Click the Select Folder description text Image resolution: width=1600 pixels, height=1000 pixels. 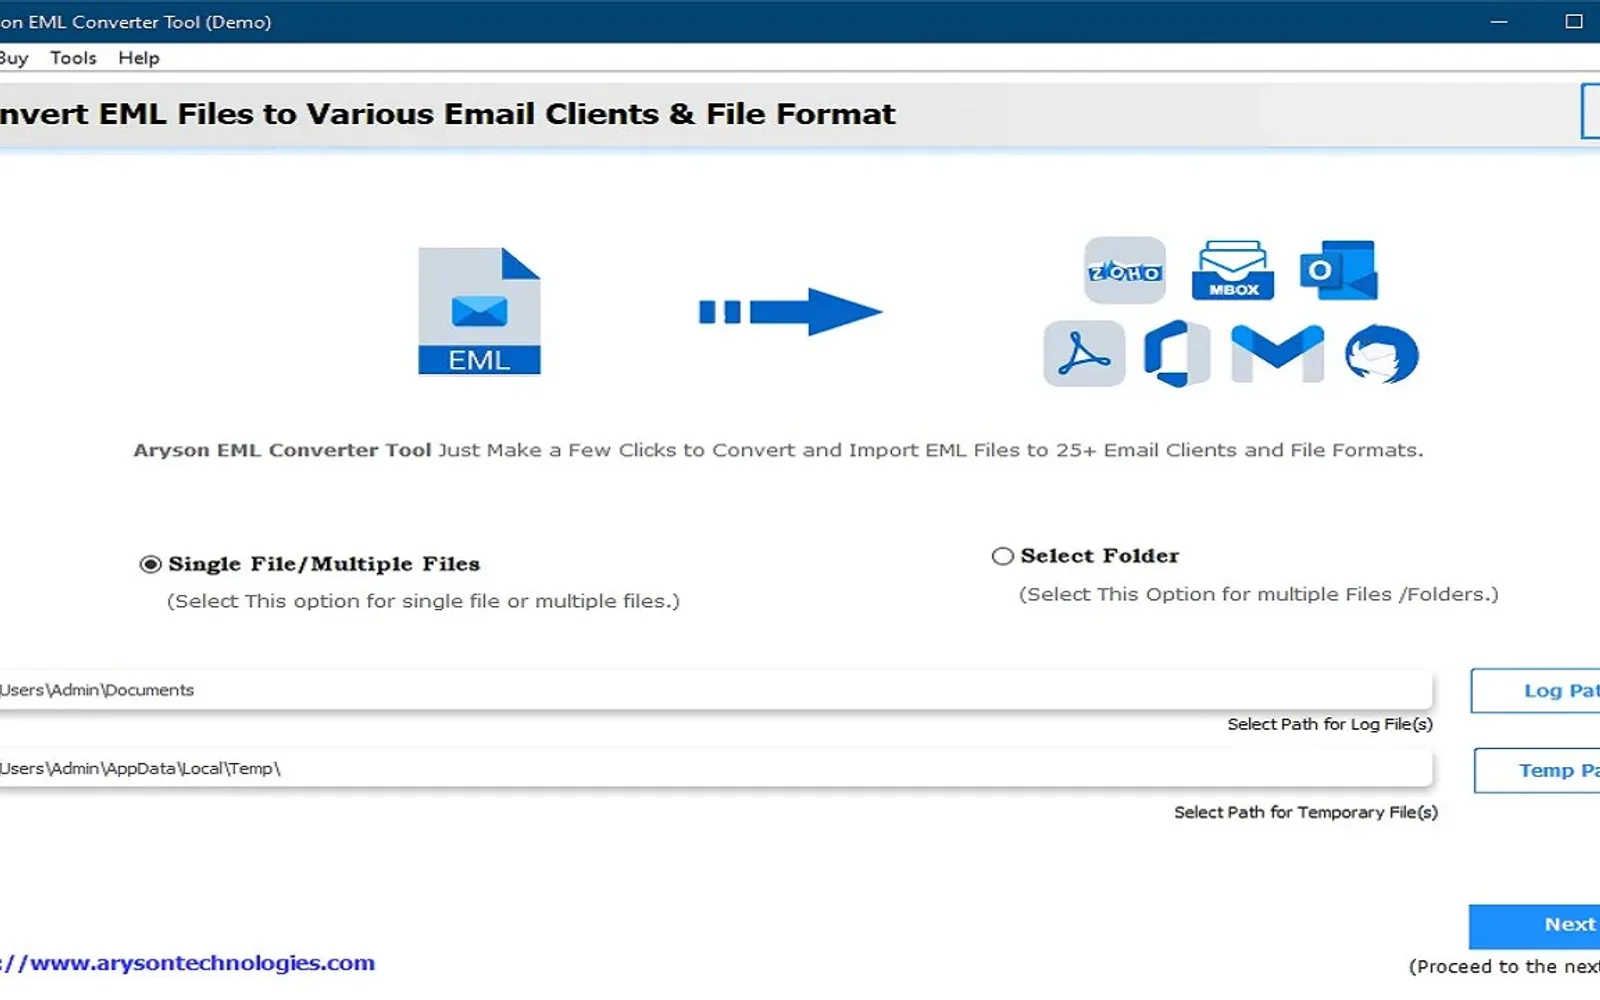[1259, 594]
